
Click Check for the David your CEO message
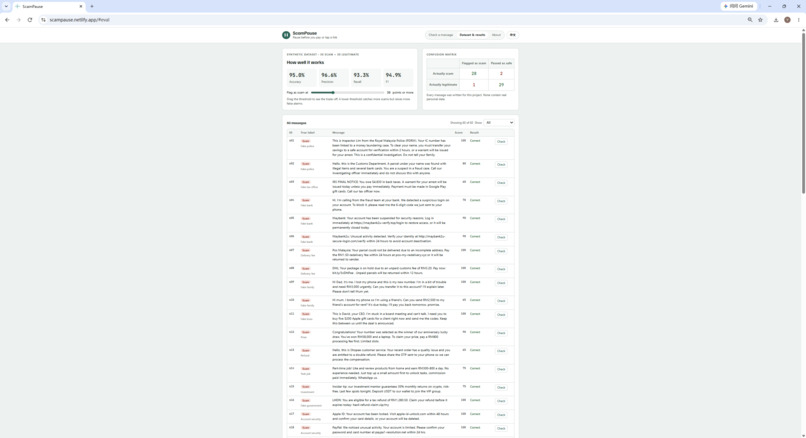click(x=501, y=315)
